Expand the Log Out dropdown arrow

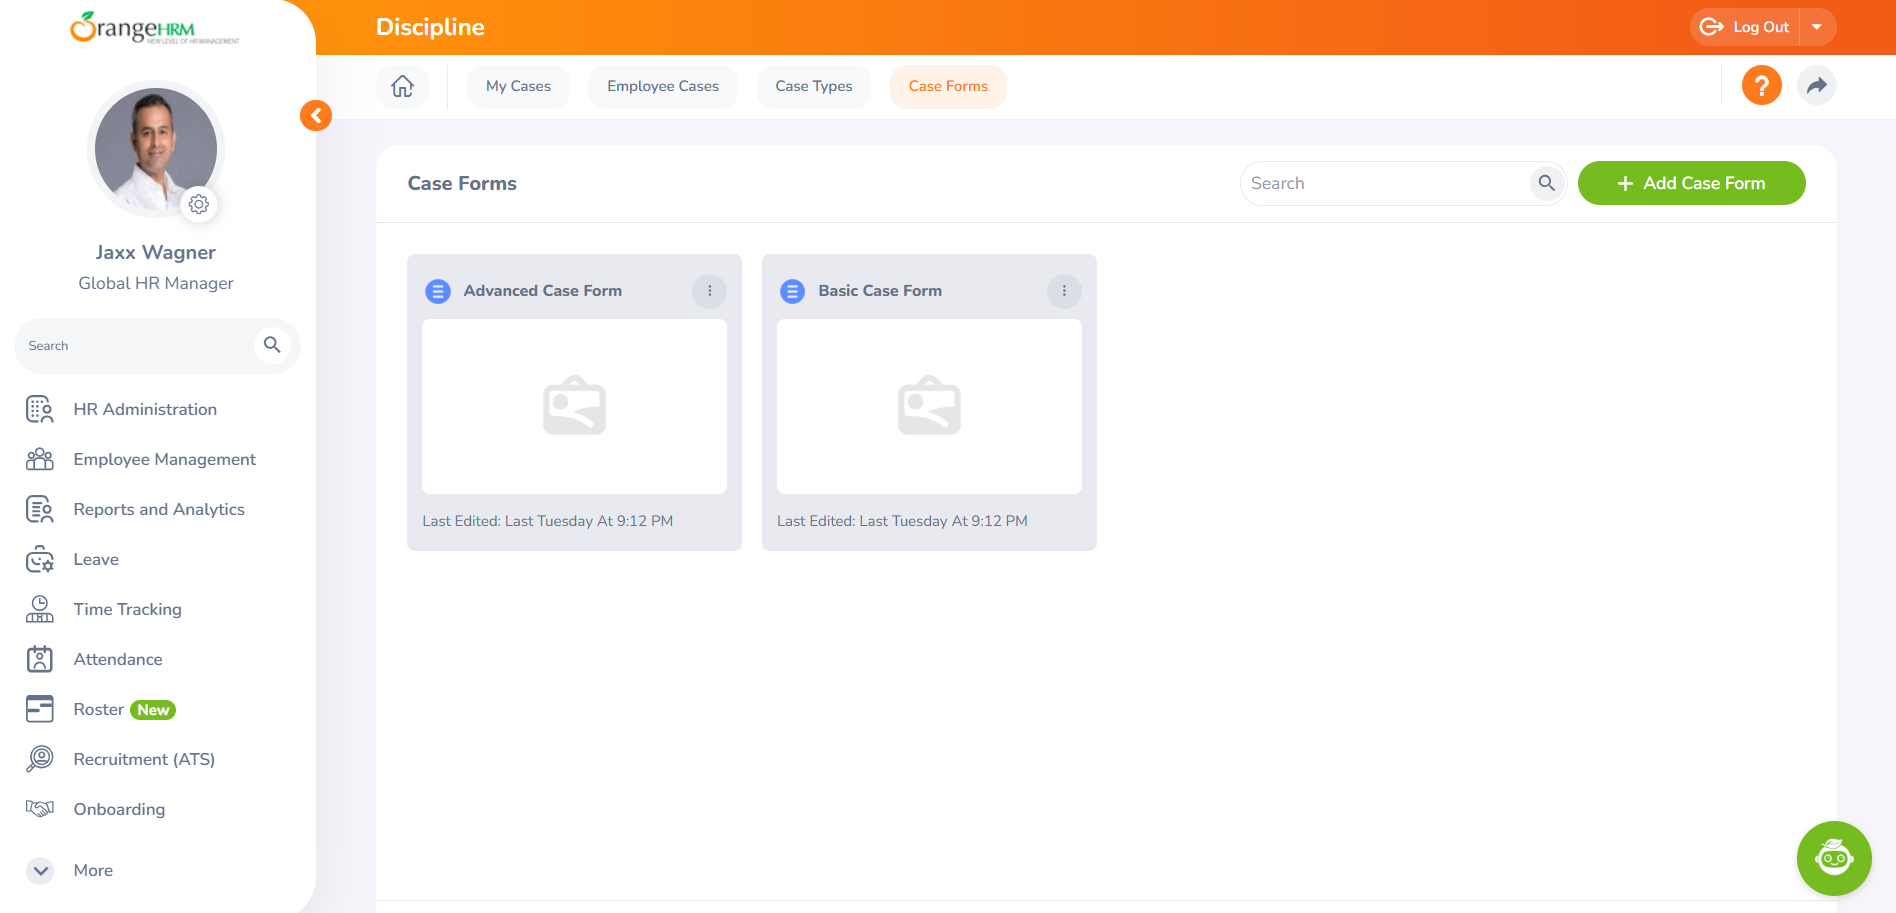click(1817, 27)
